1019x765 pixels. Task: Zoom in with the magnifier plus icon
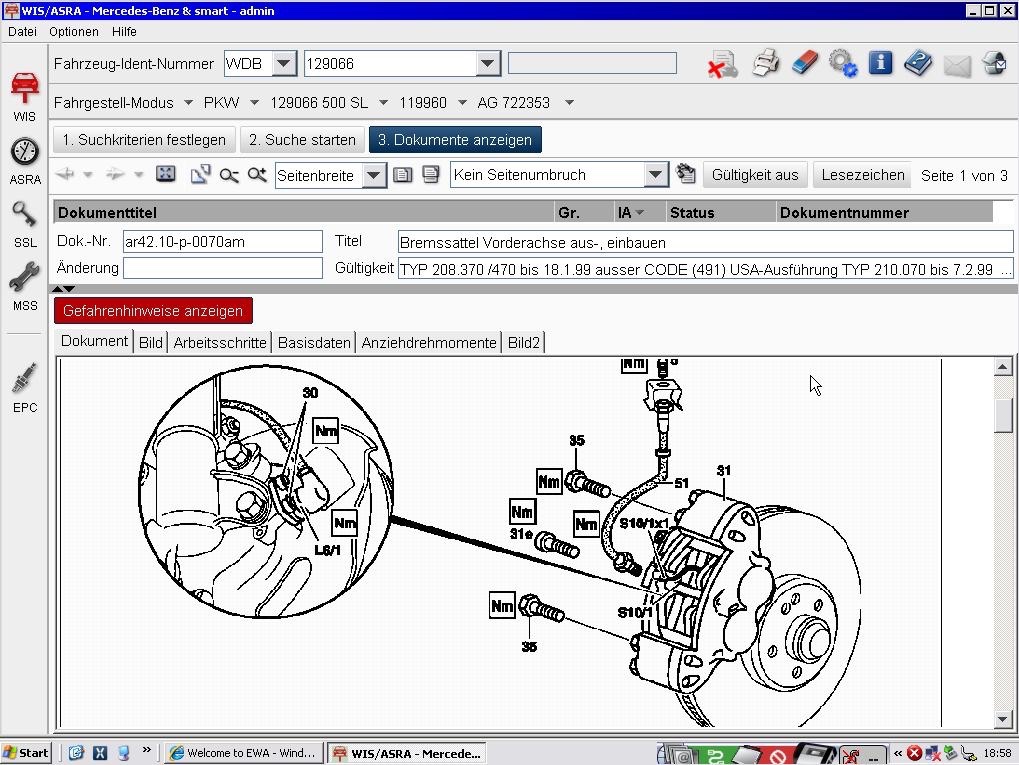[x=257, y=174]
